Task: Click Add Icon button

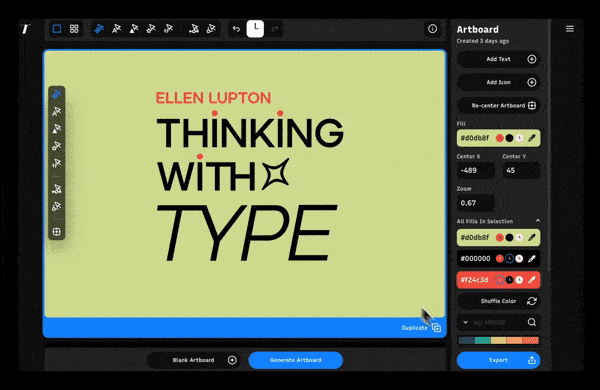Action: 499,82
